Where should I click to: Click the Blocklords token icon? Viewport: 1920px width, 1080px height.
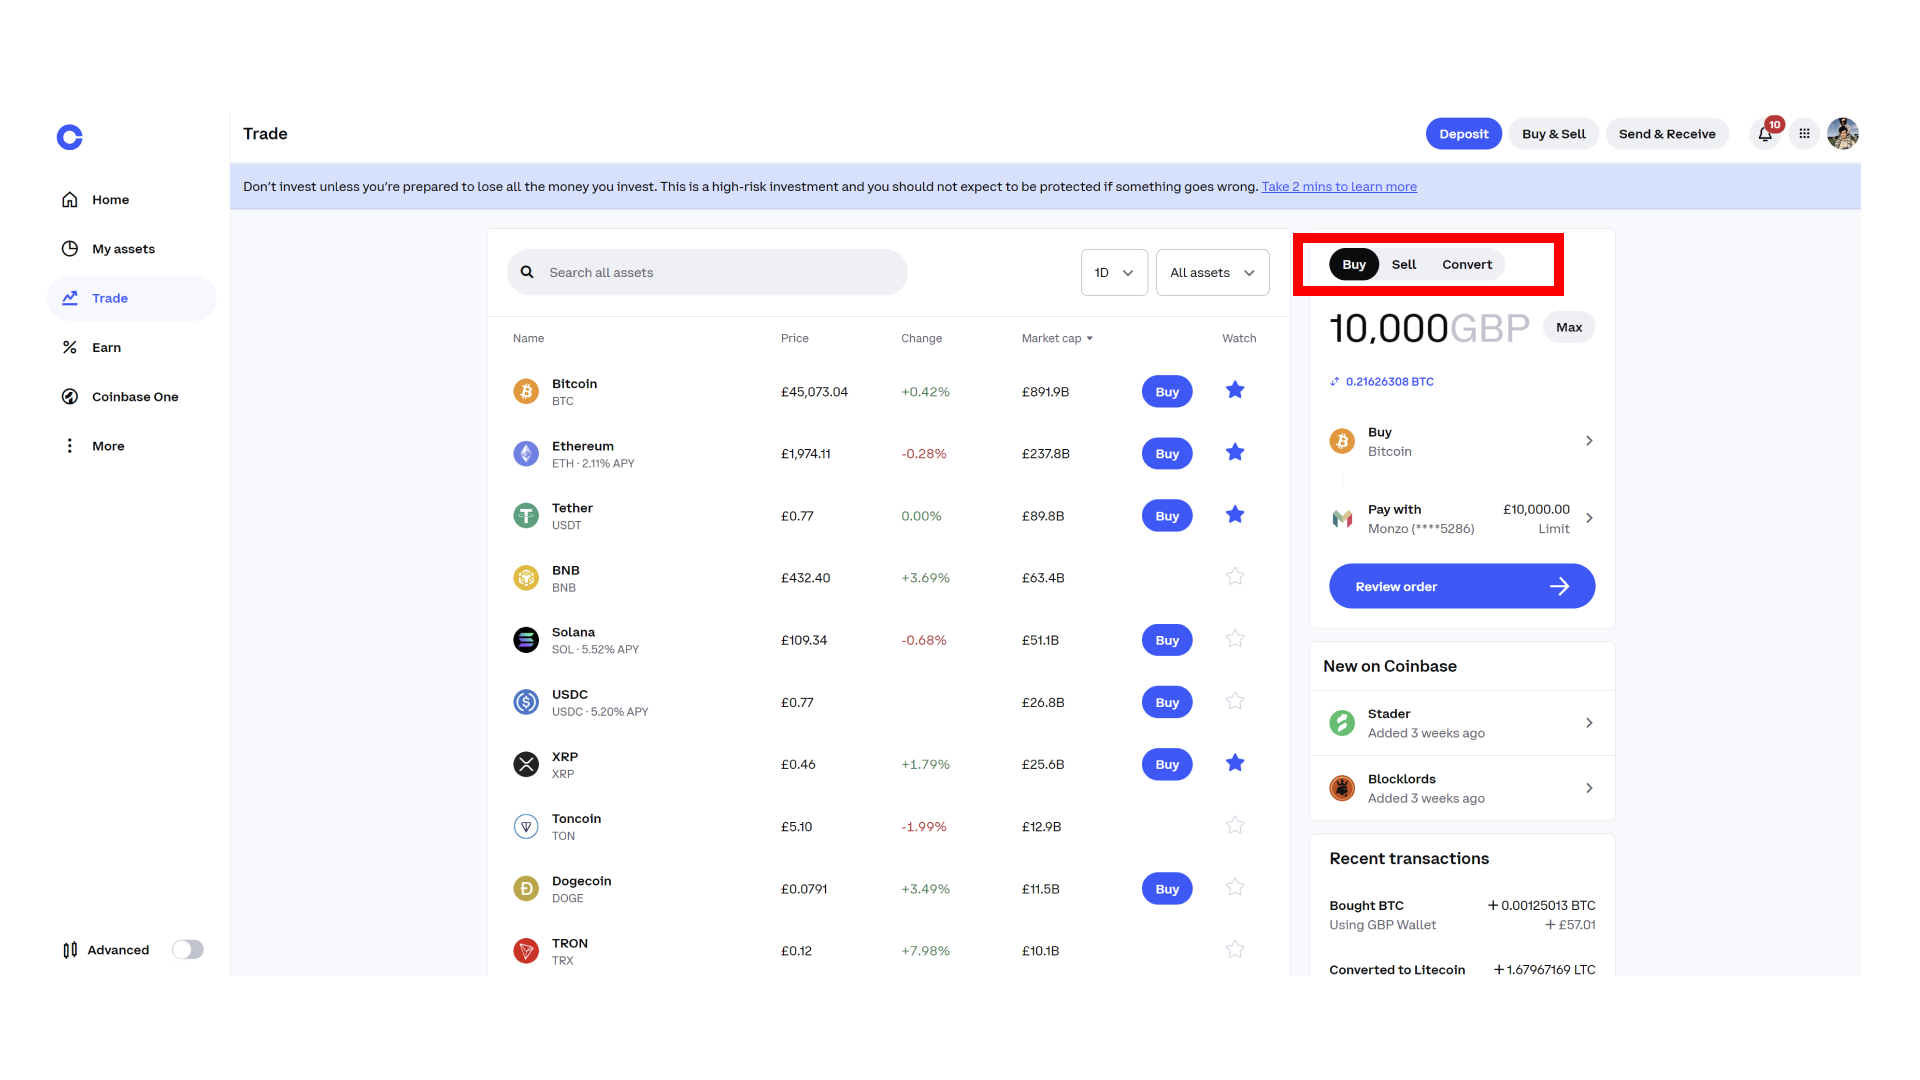click(1342, 788)
